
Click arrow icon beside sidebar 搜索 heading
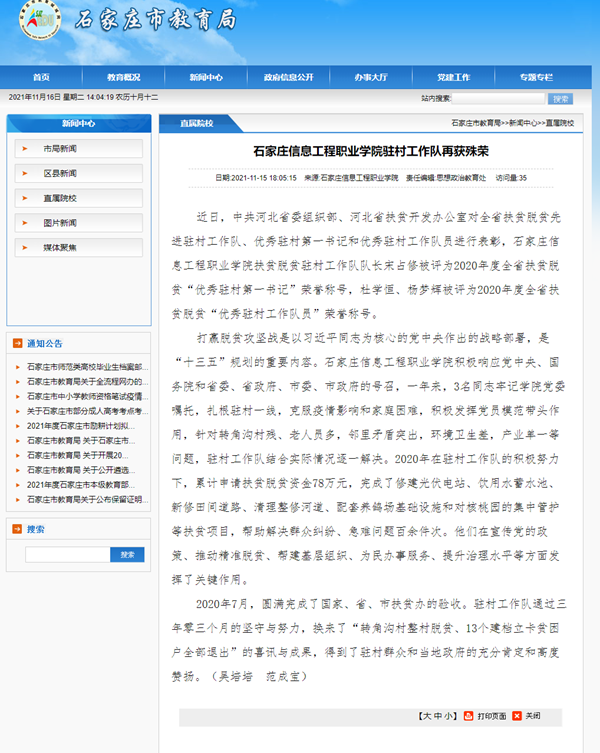click(16, 529)
